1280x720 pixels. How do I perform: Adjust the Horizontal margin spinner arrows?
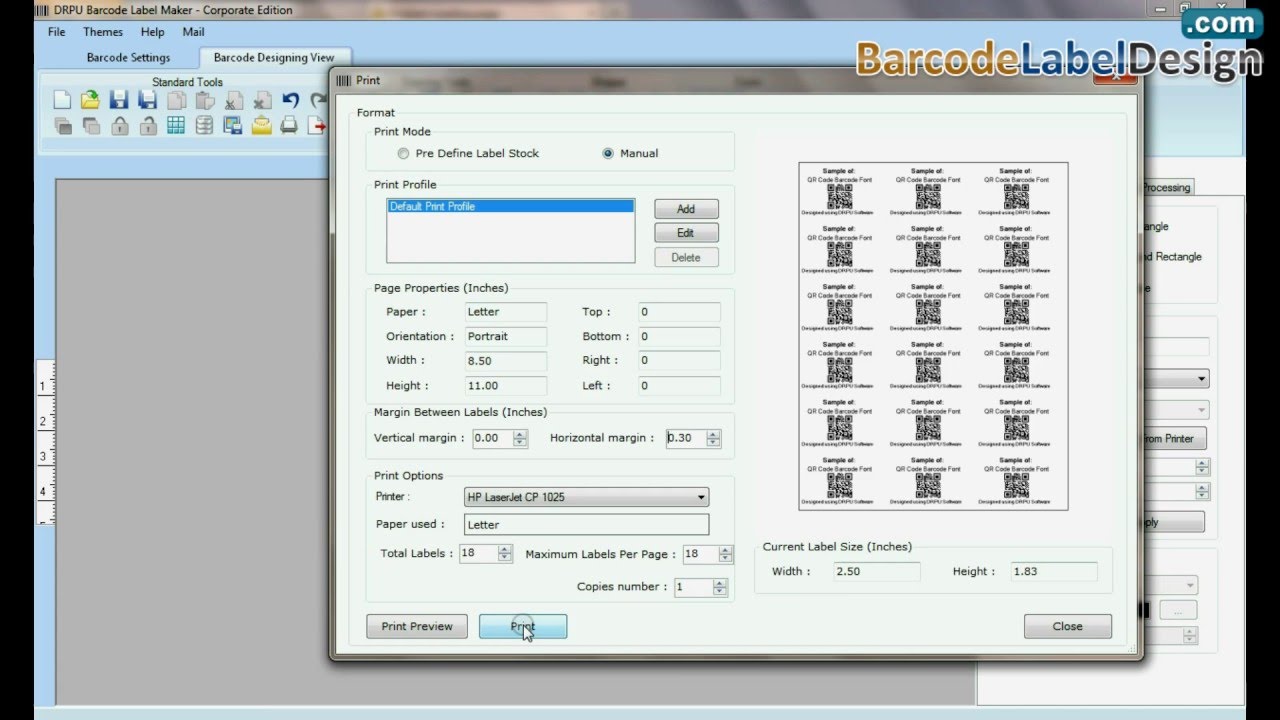713,438
